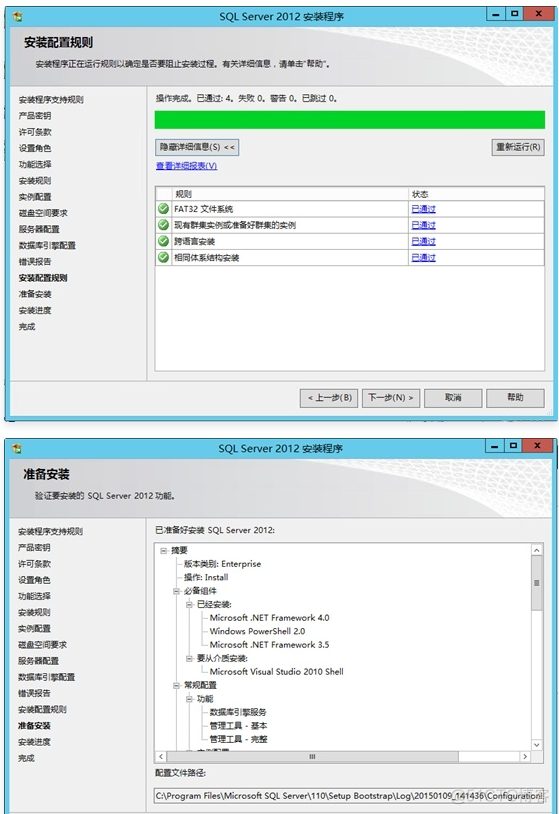
Task: Click 跨语言安装 rule text
Action: pos(195,241)
